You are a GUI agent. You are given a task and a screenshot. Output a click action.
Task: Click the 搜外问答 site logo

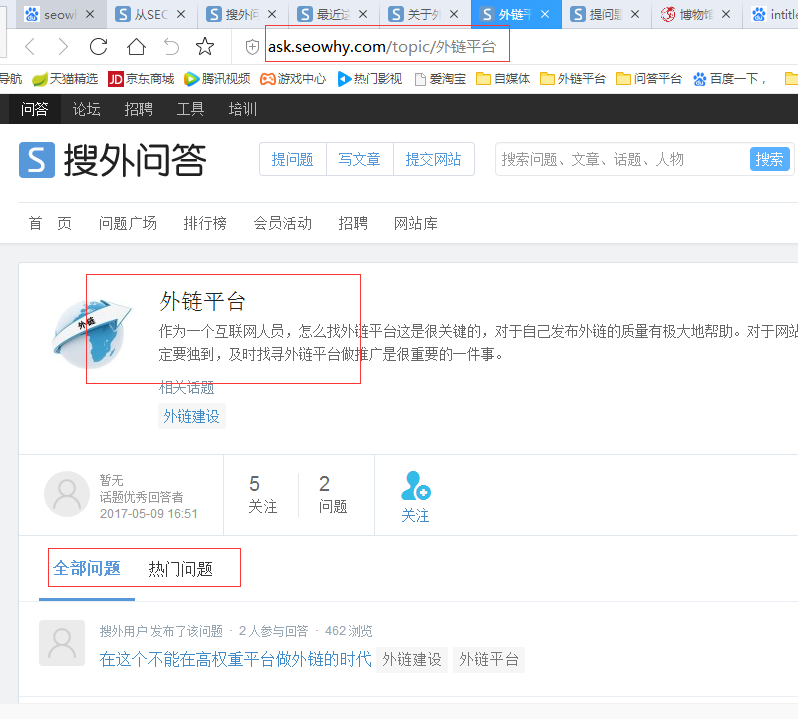113,160
